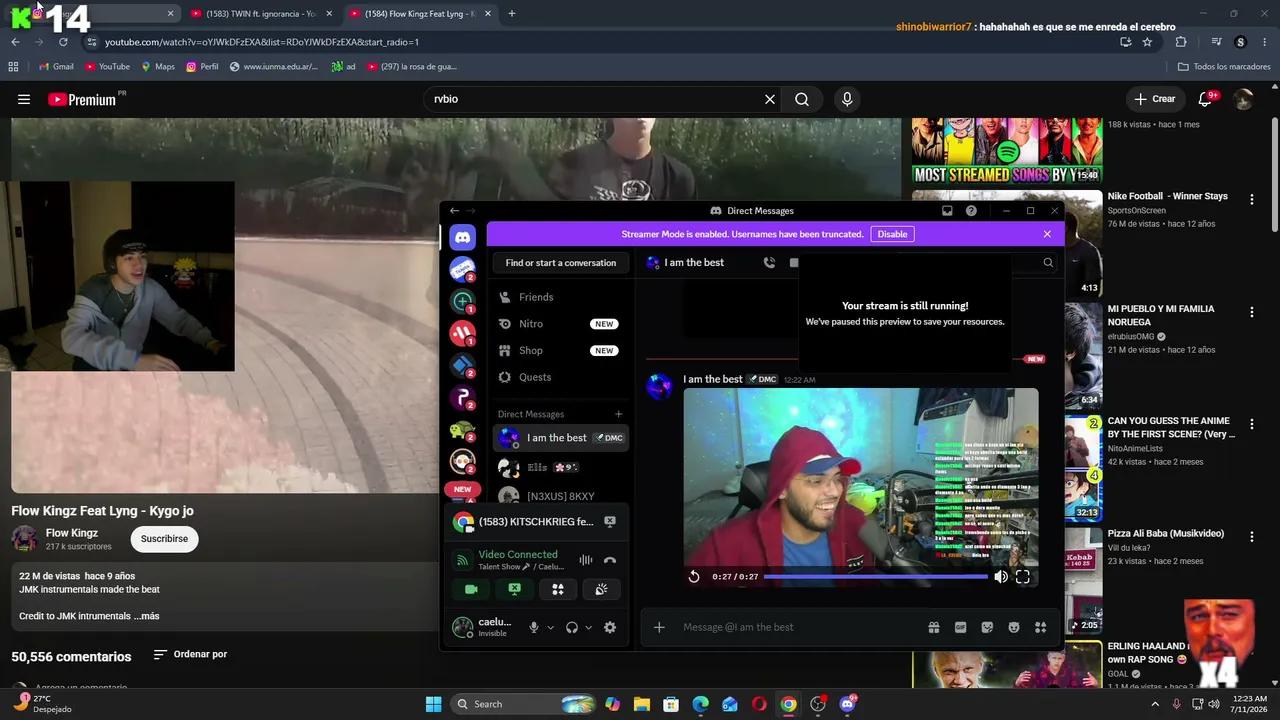The image size is (1280, 720).
Task: Switch to the TWIN ft. ignorancia tab
Action: tap(260, 14)
